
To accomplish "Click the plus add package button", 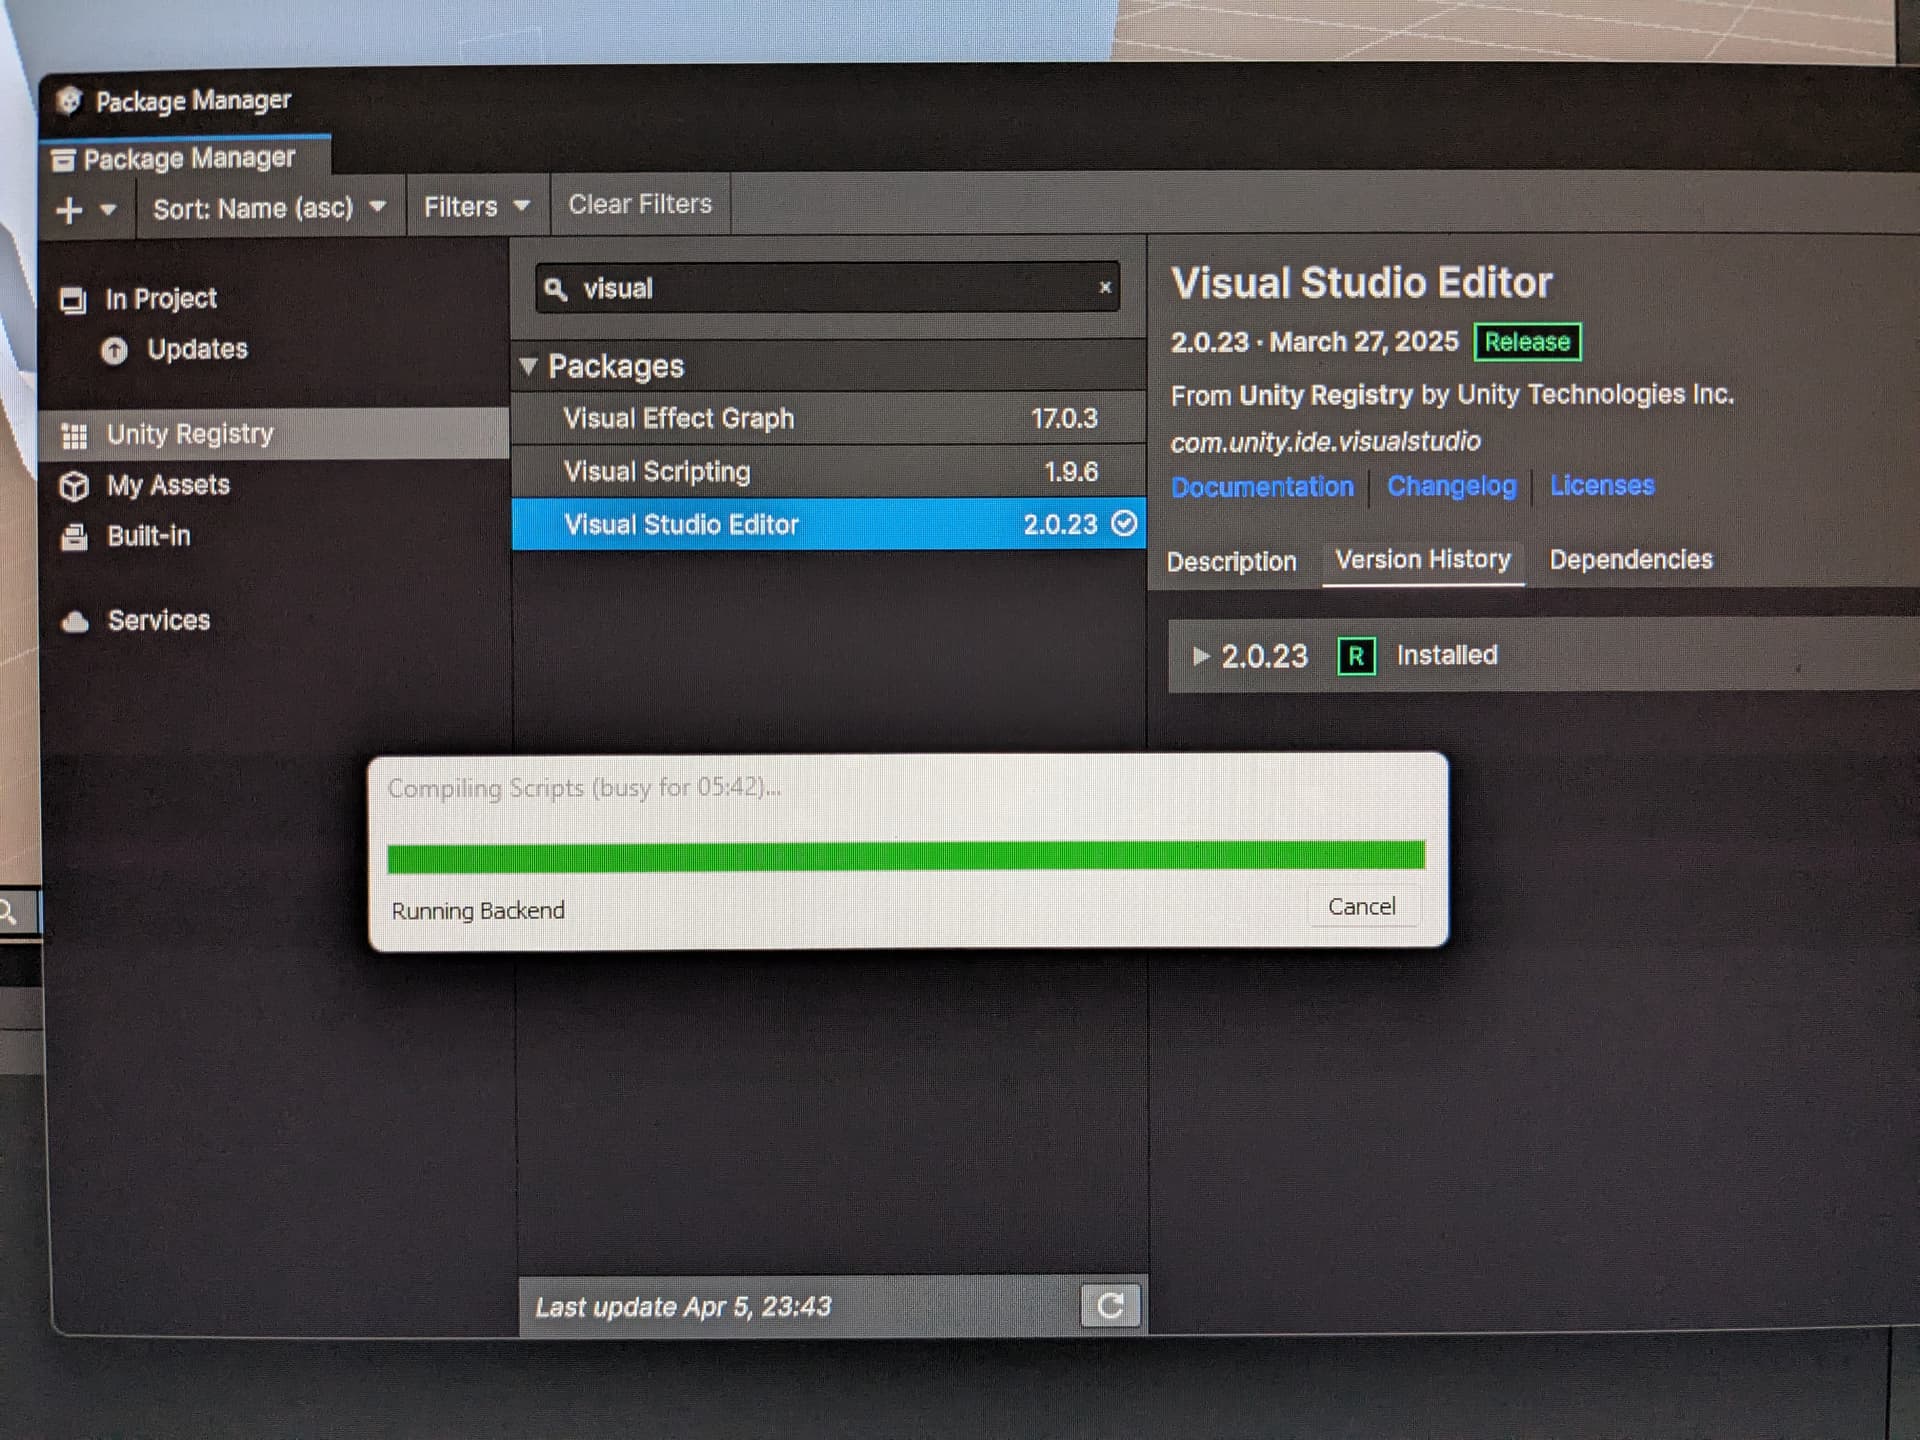I will tap(69, 210).
